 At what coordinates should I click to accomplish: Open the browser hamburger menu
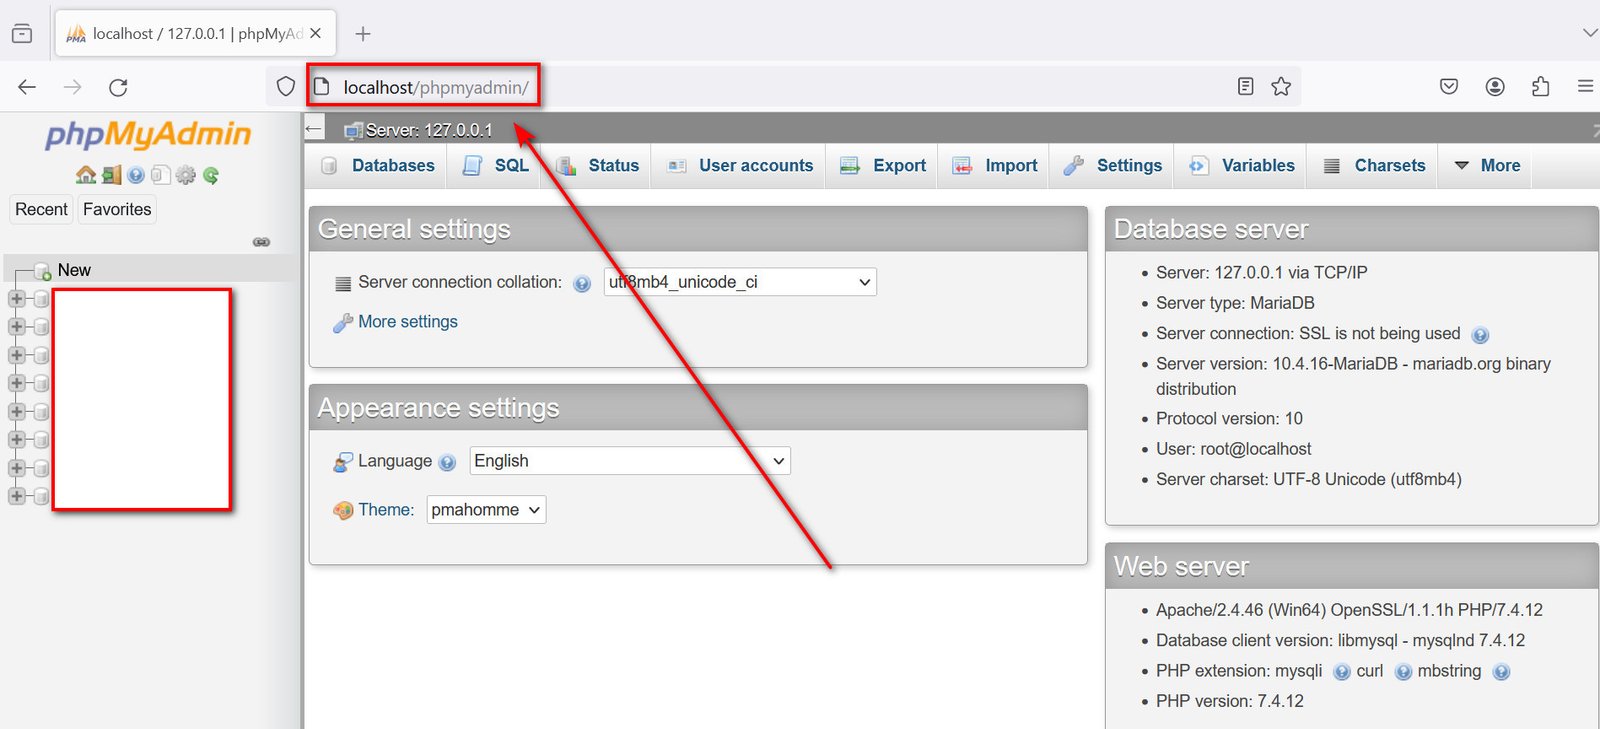coord(1585,87)
